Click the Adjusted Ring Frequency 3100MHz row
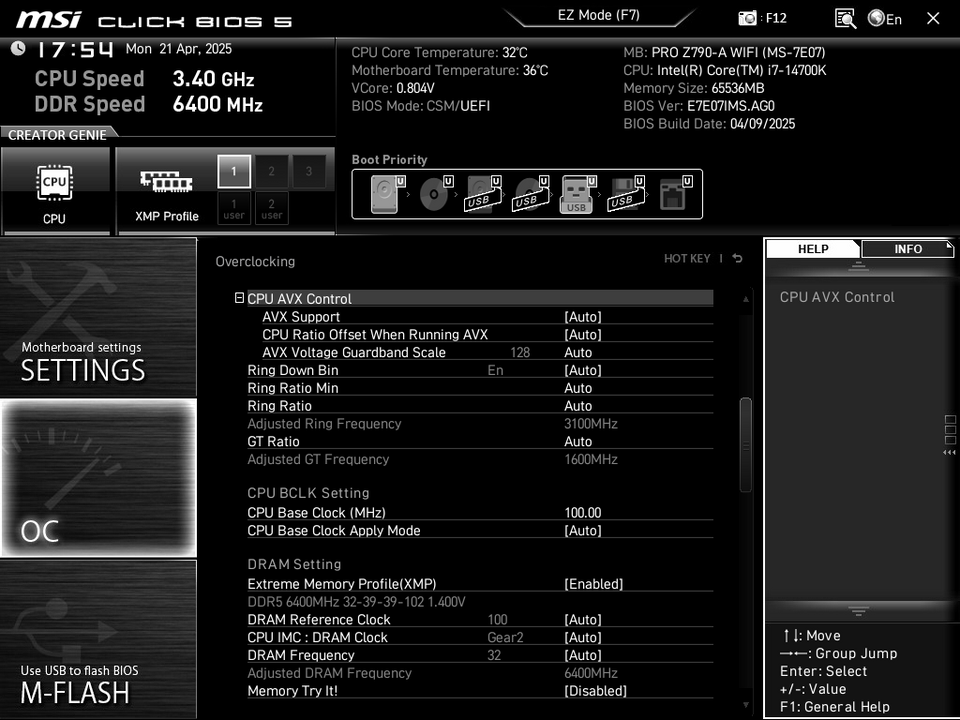960x720 pixels. (x=480, y=423)
